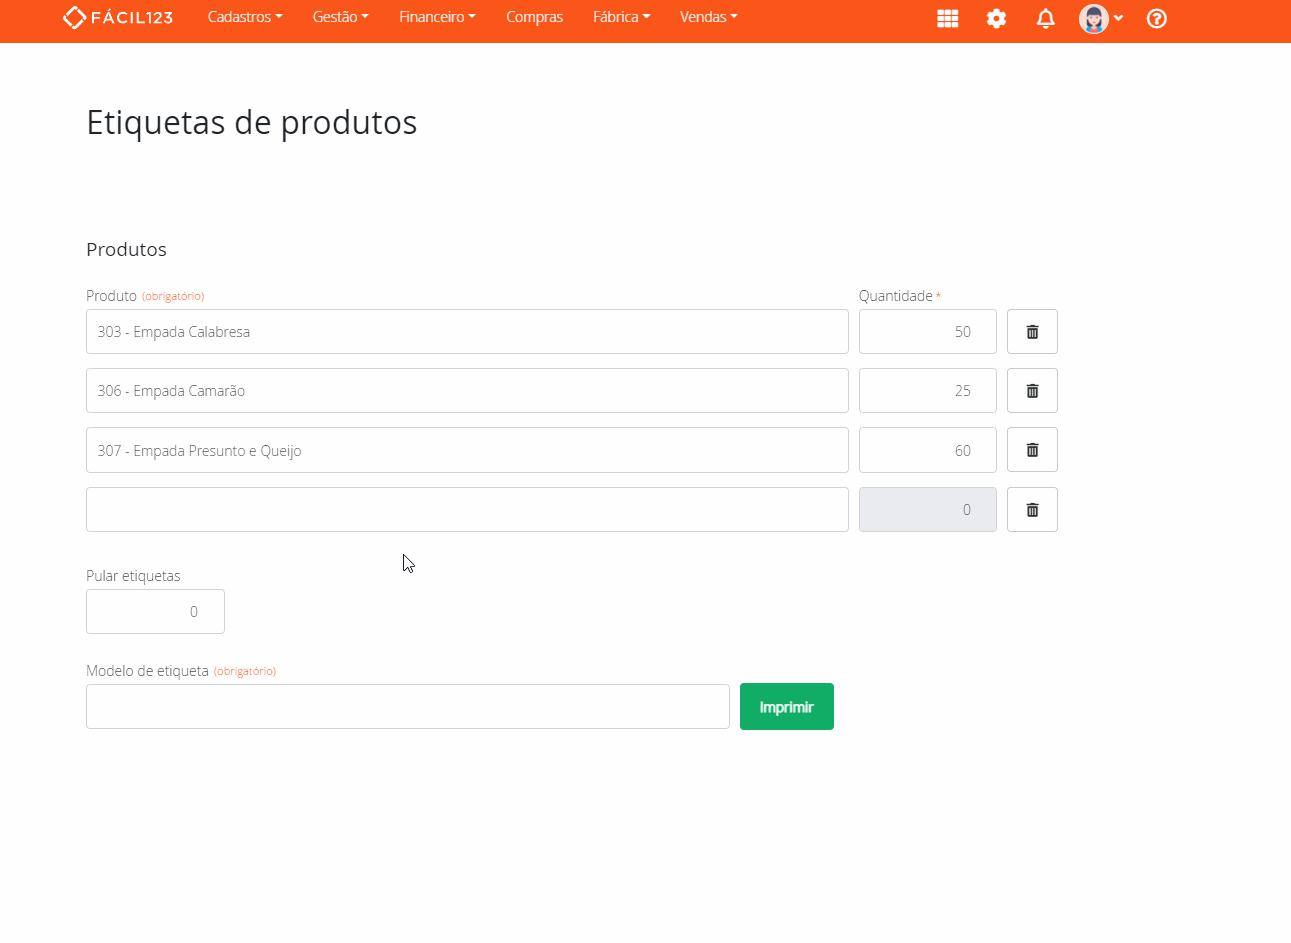Open the apps grid icon
The image size is (1291, 943).
pyautogui.click(x=946, y=18)
